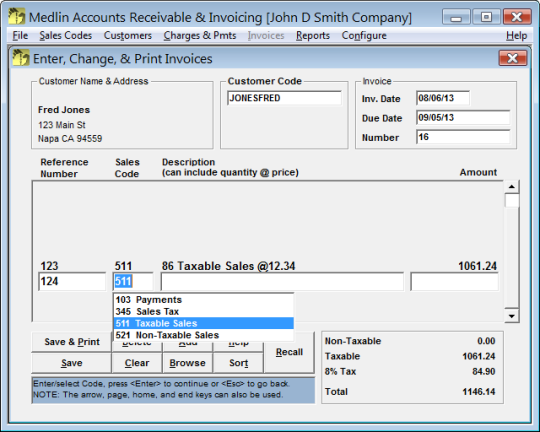
Task: Open the Reports menu
Action: pyautogui.click(x=313, y=35)
